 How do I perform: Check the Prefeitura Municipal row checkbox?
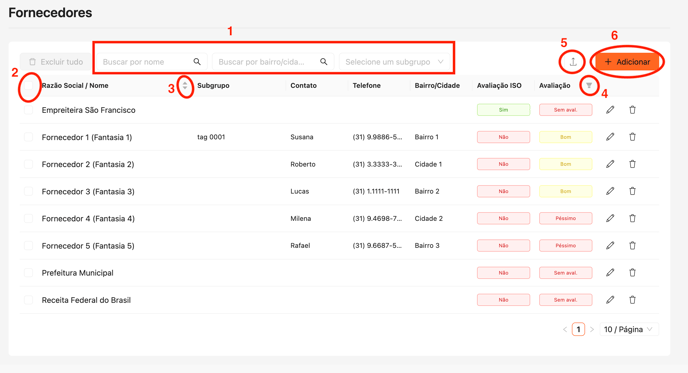(29, 273)
